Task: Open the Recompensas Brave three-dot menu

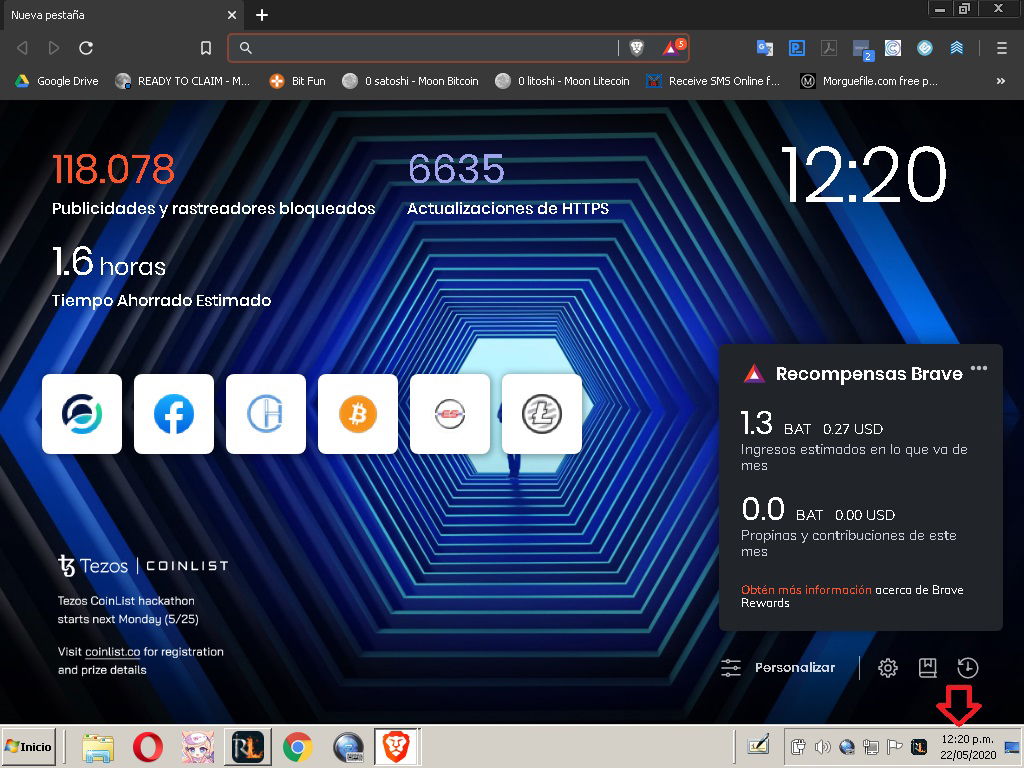Action: point(978,368)
